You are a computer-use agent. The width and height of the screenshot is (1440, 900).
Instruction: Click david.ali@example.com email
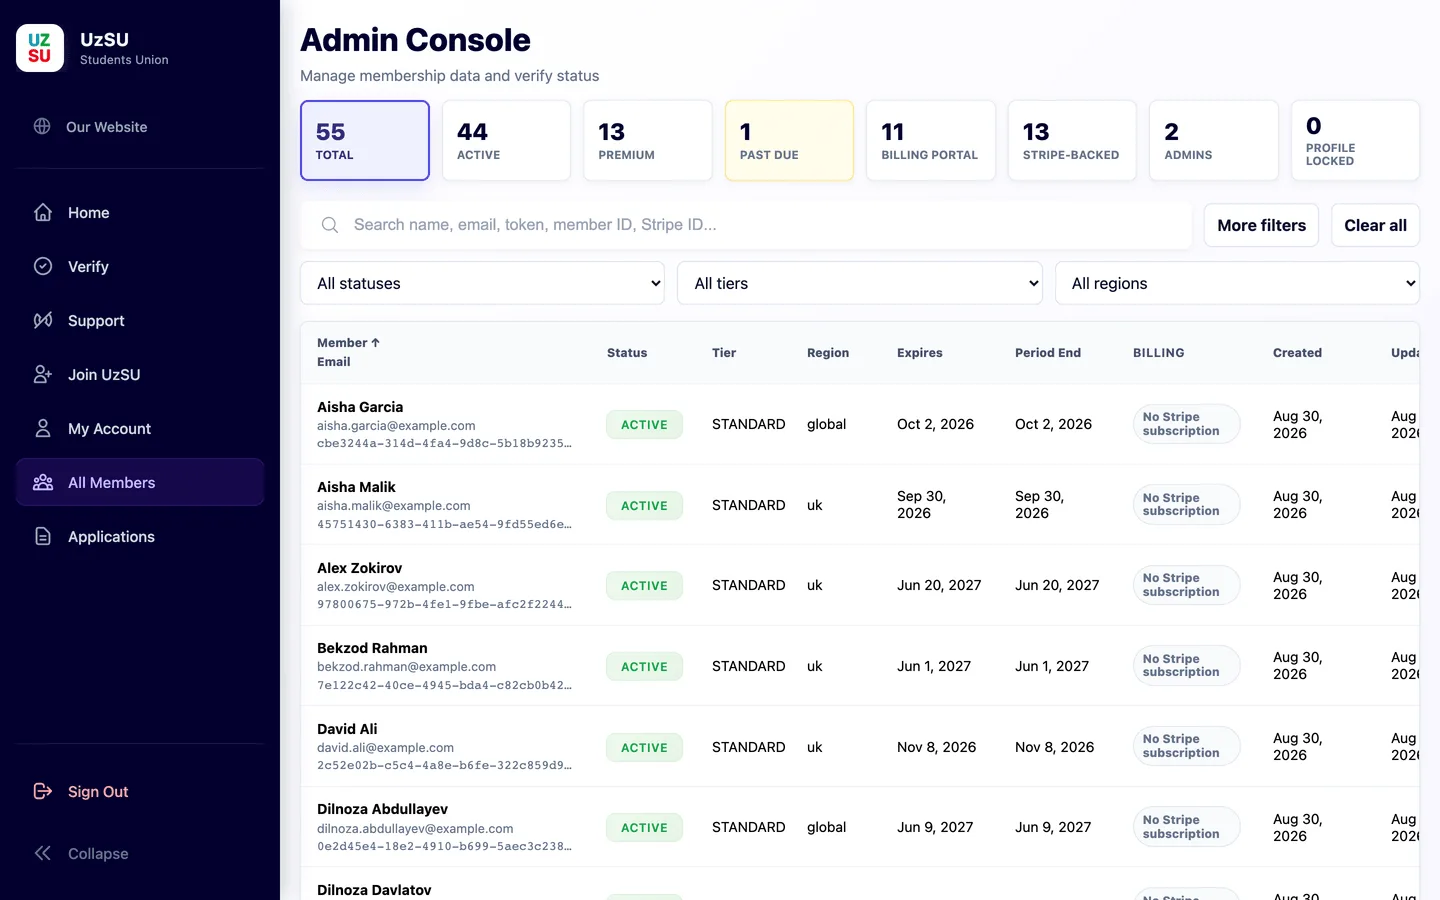385,748
